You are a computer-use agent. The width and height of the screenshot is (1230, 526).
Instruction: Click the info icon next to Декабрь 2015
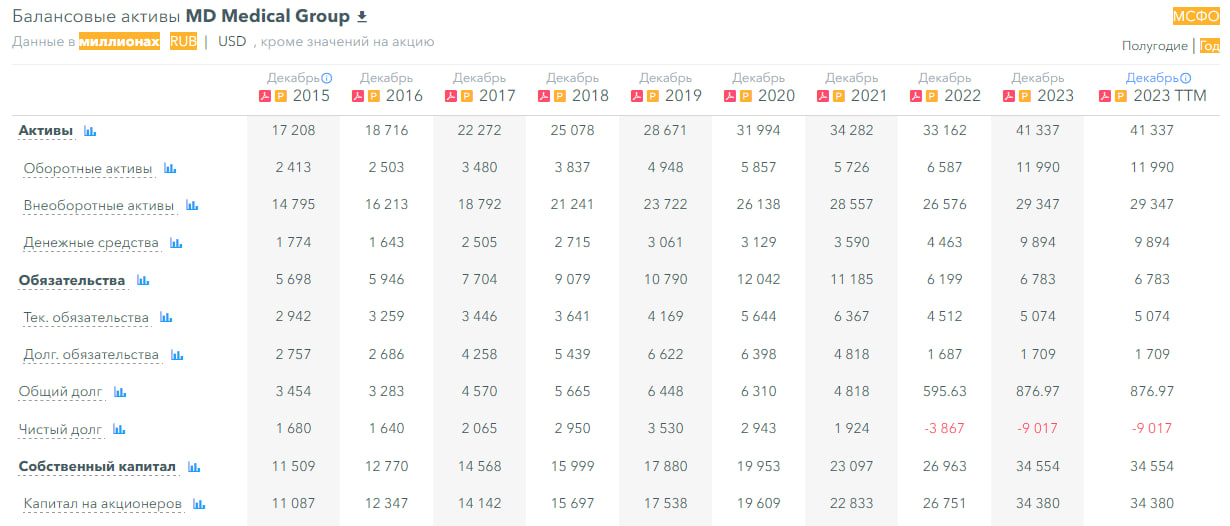click(326, 78)
